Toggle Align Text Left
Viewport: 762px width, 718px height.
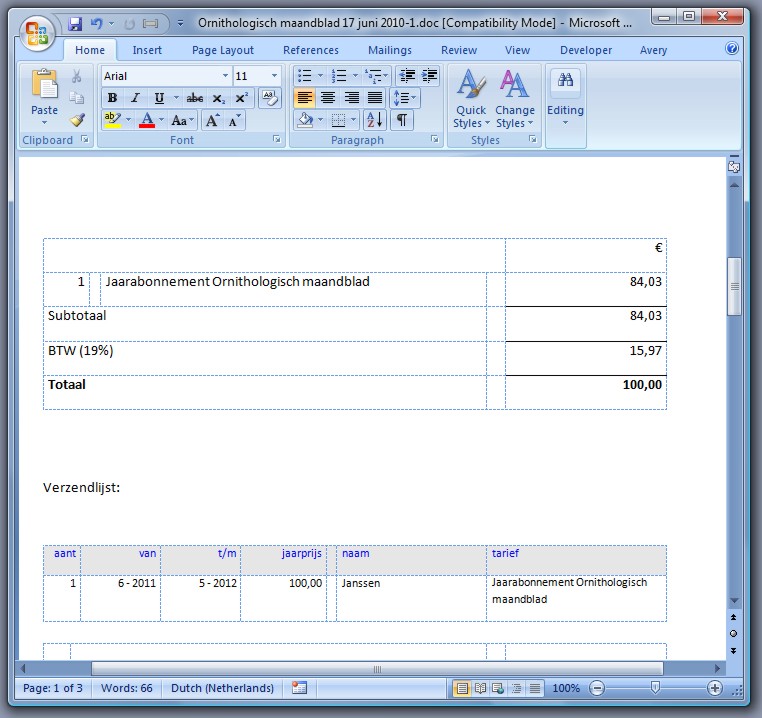(304, 98)
